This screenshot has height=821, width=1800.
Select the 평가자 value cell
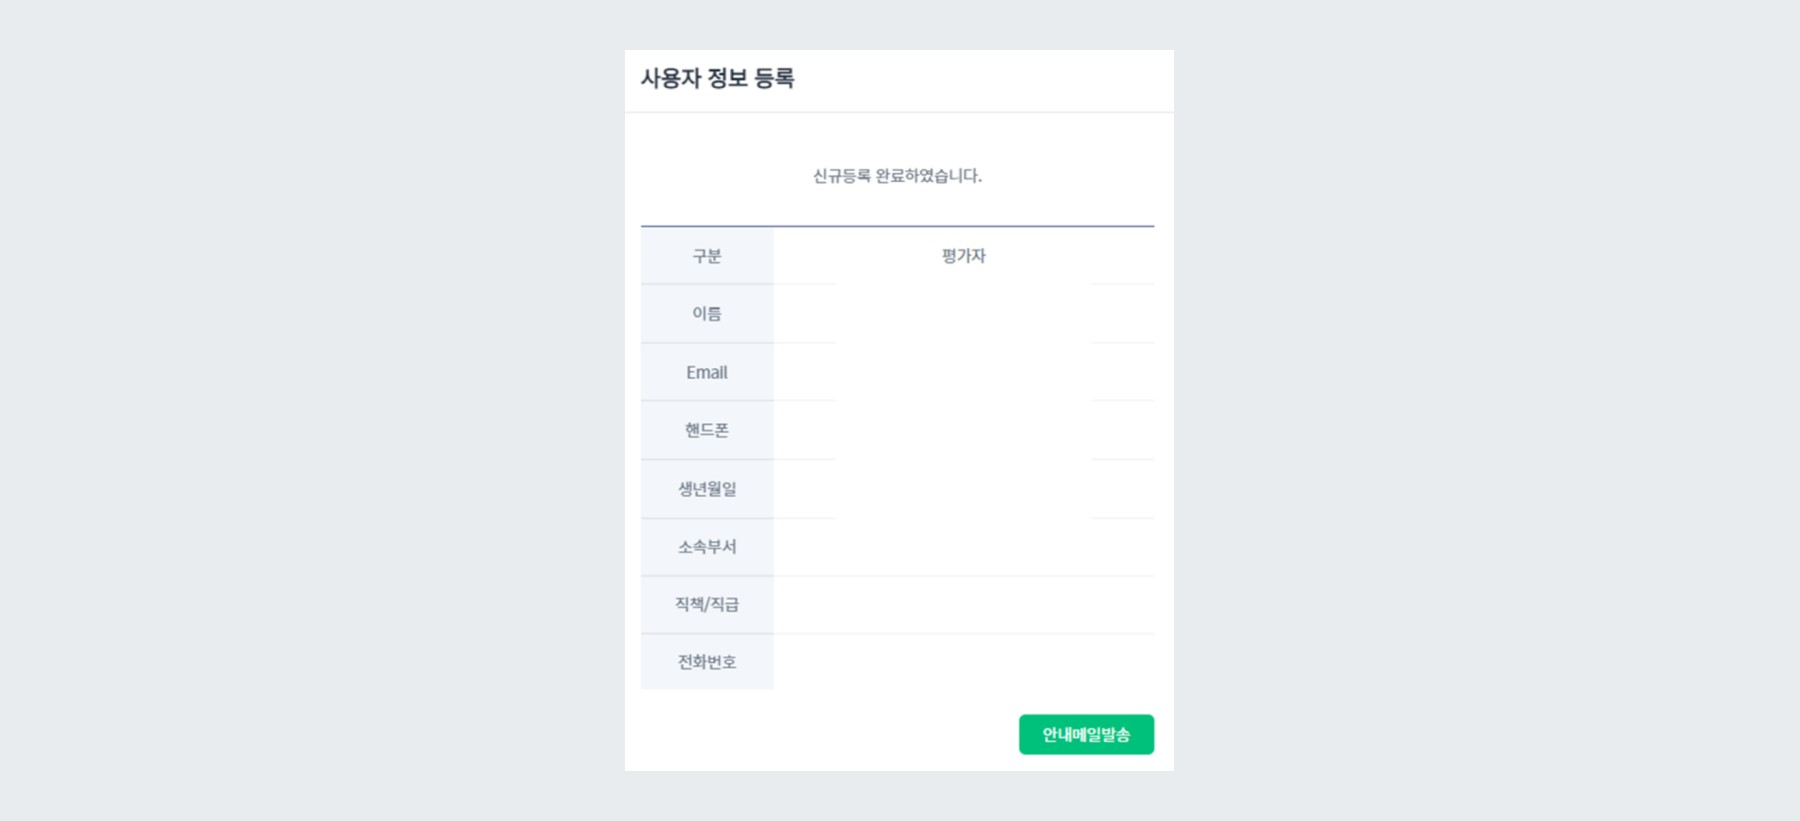[963, 256]
